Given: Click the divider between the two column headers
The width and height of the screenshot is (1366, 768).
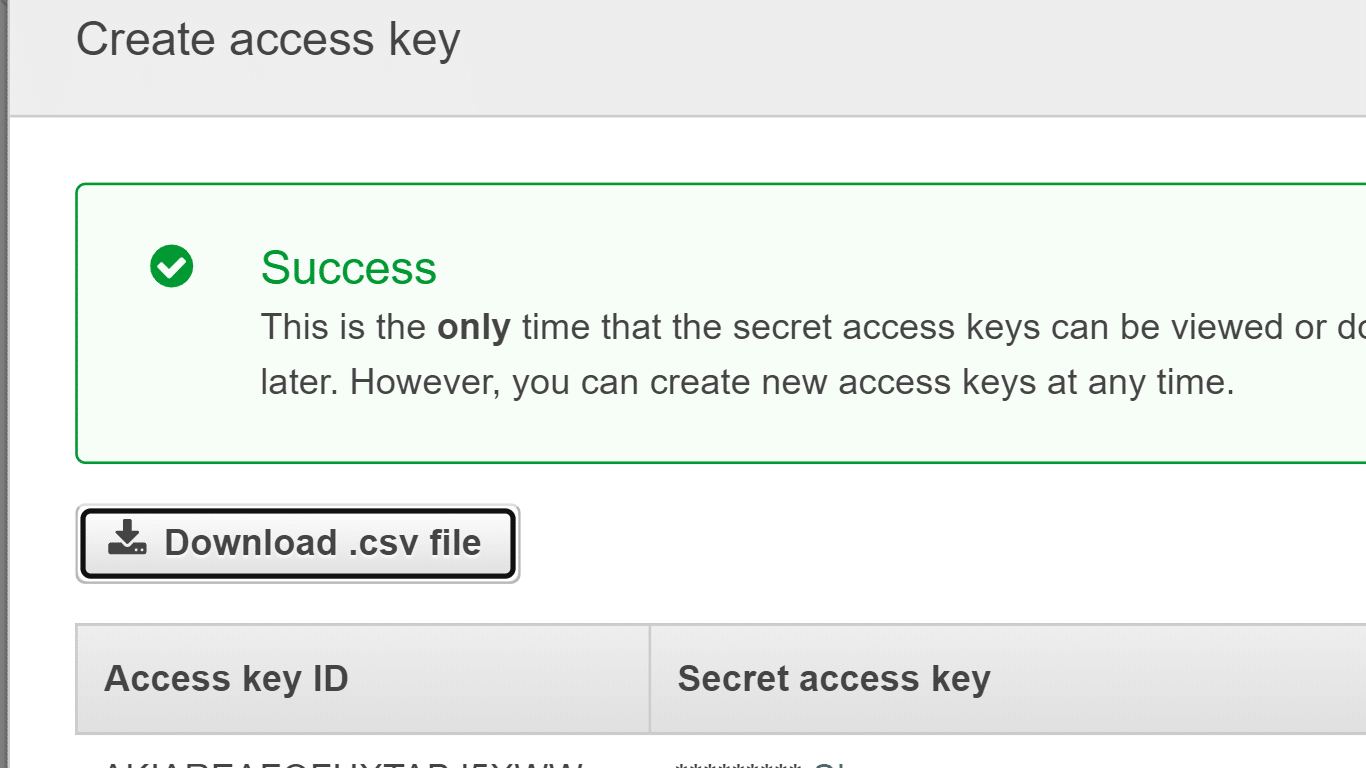Looking at the screenshot, I should click(x=650, y=679).
